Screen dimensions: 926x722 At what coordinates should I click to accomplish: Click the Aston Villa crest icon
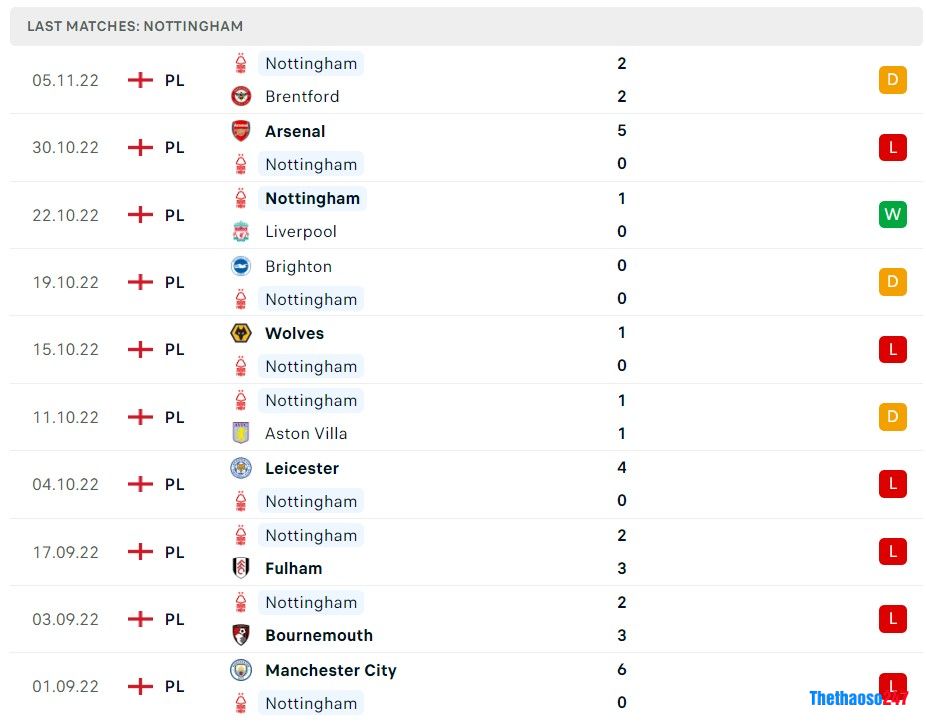(x=240, y=433)
